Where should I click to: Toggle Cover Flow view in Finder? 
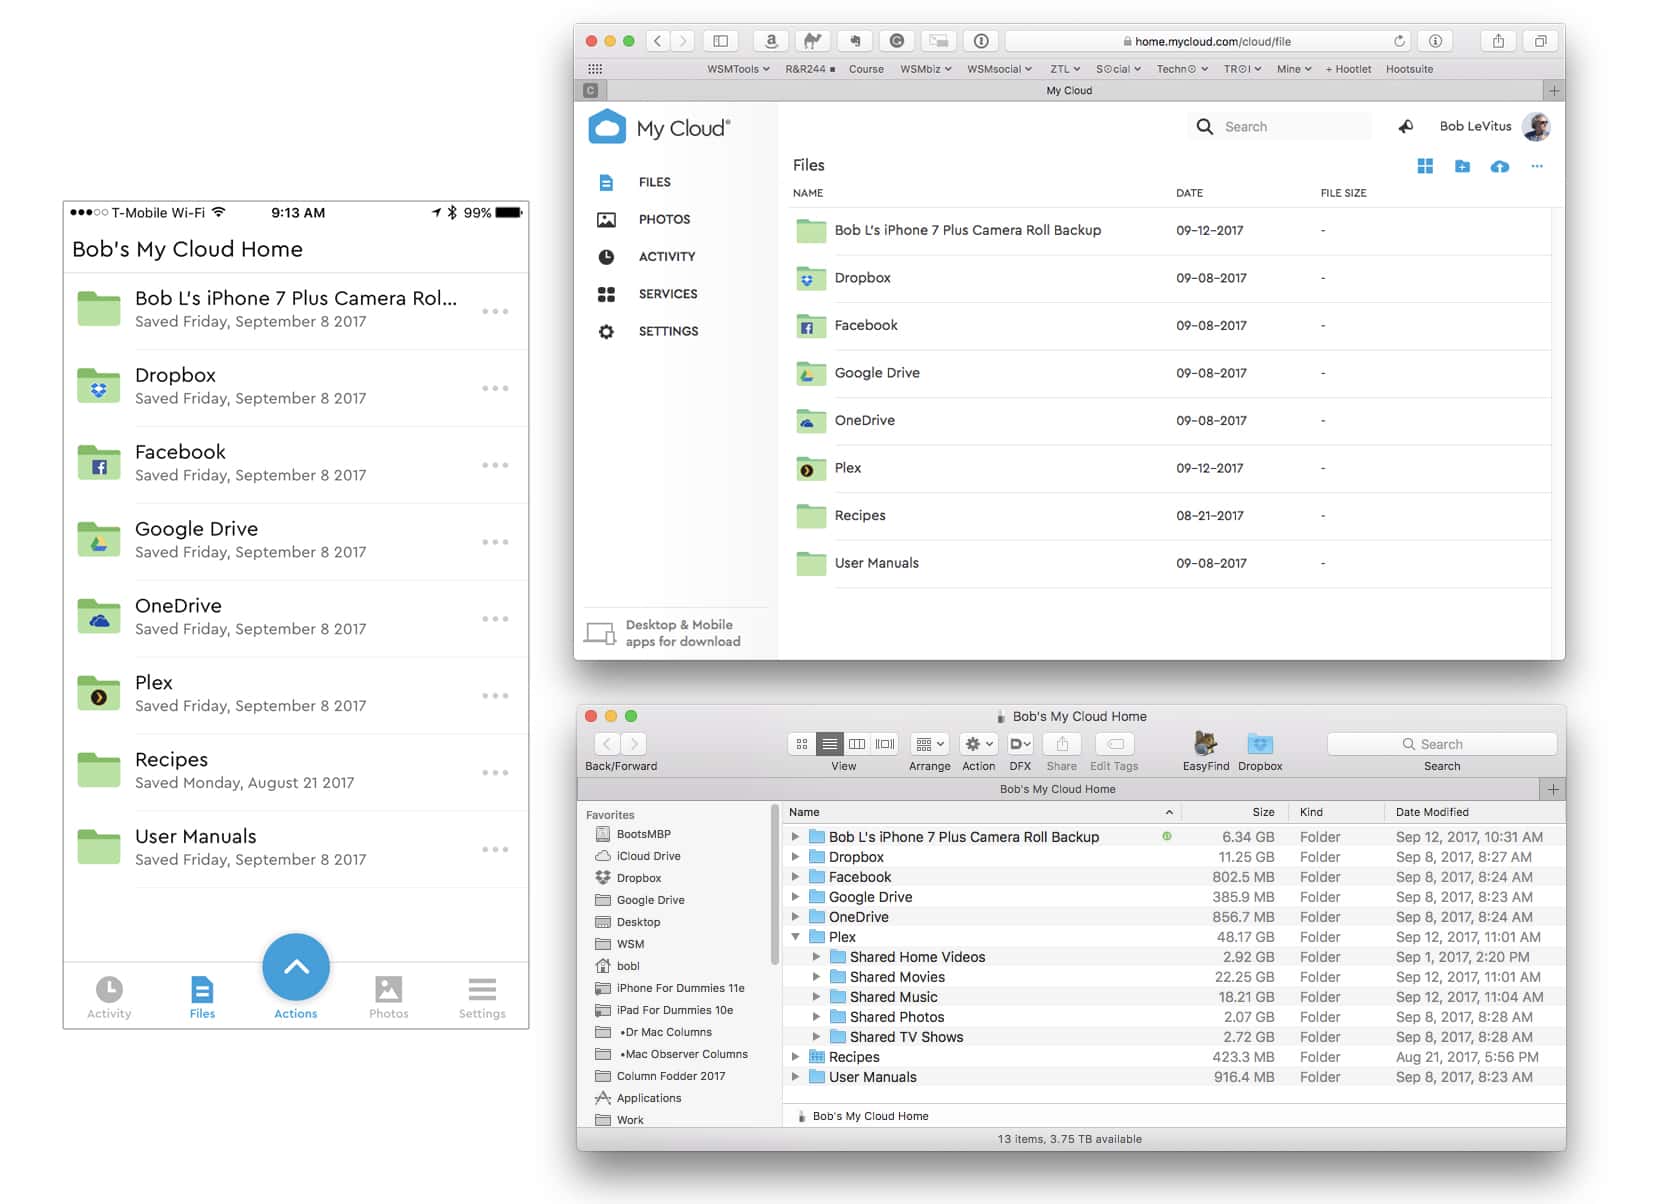(883, 744)
